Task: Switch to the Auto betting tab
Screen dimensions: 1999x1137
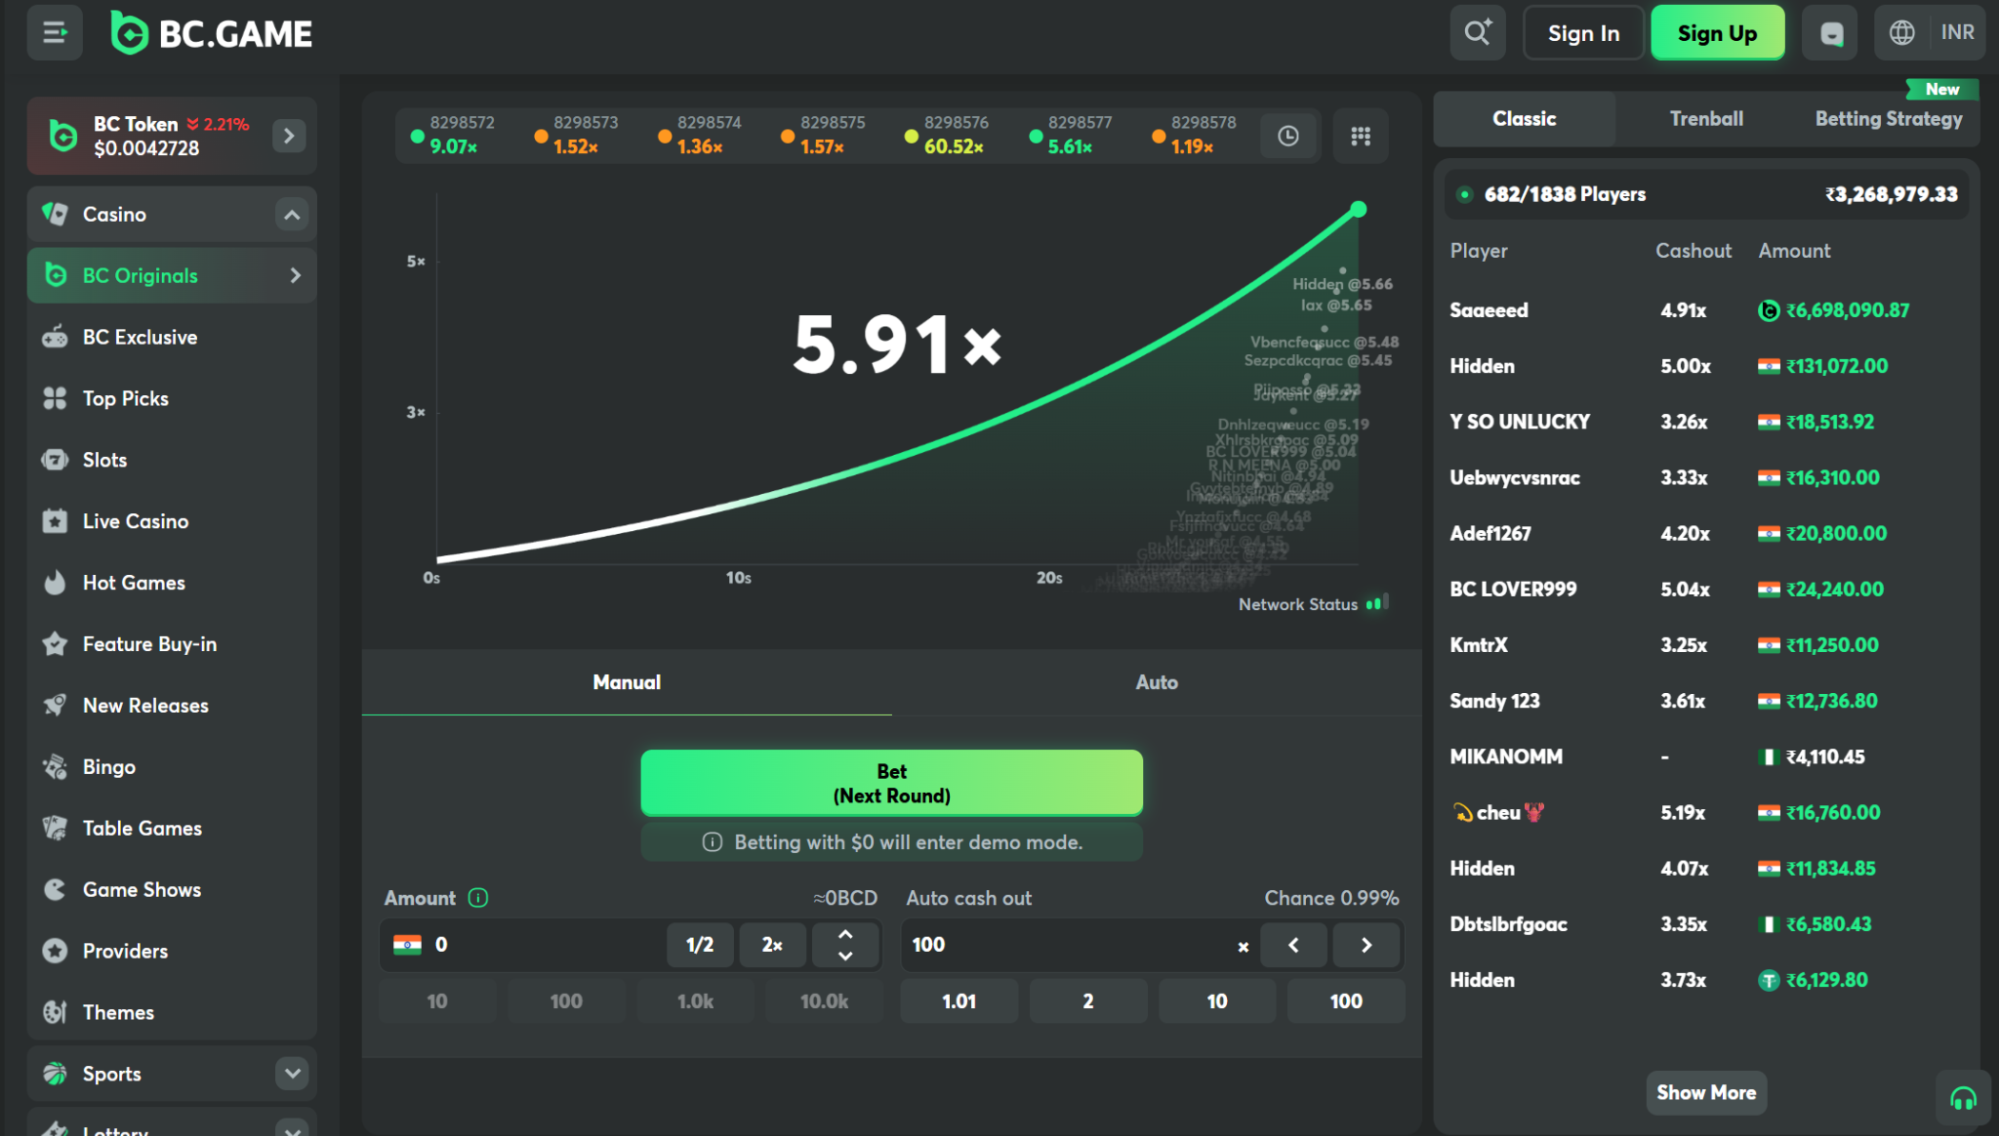Action: pos(1156,682)
